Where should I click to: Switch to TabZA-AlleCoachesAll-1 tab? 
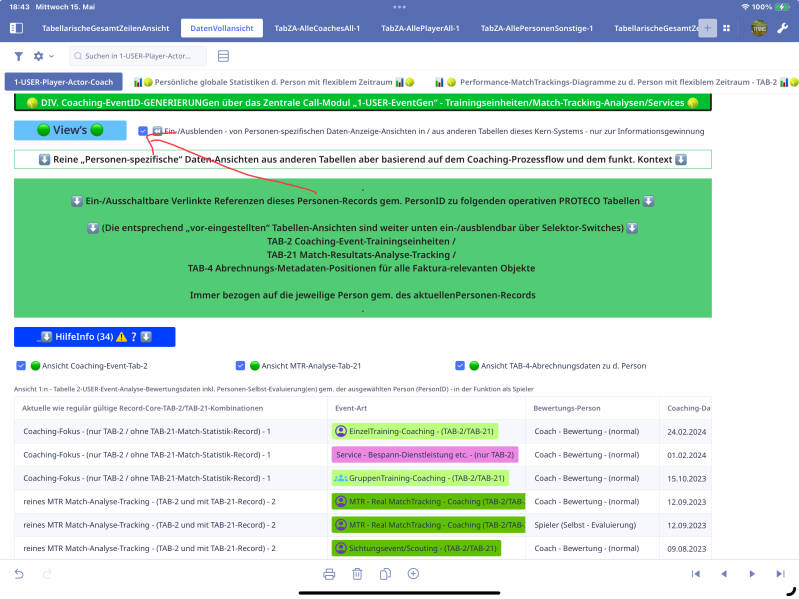(x=317, y=28)
